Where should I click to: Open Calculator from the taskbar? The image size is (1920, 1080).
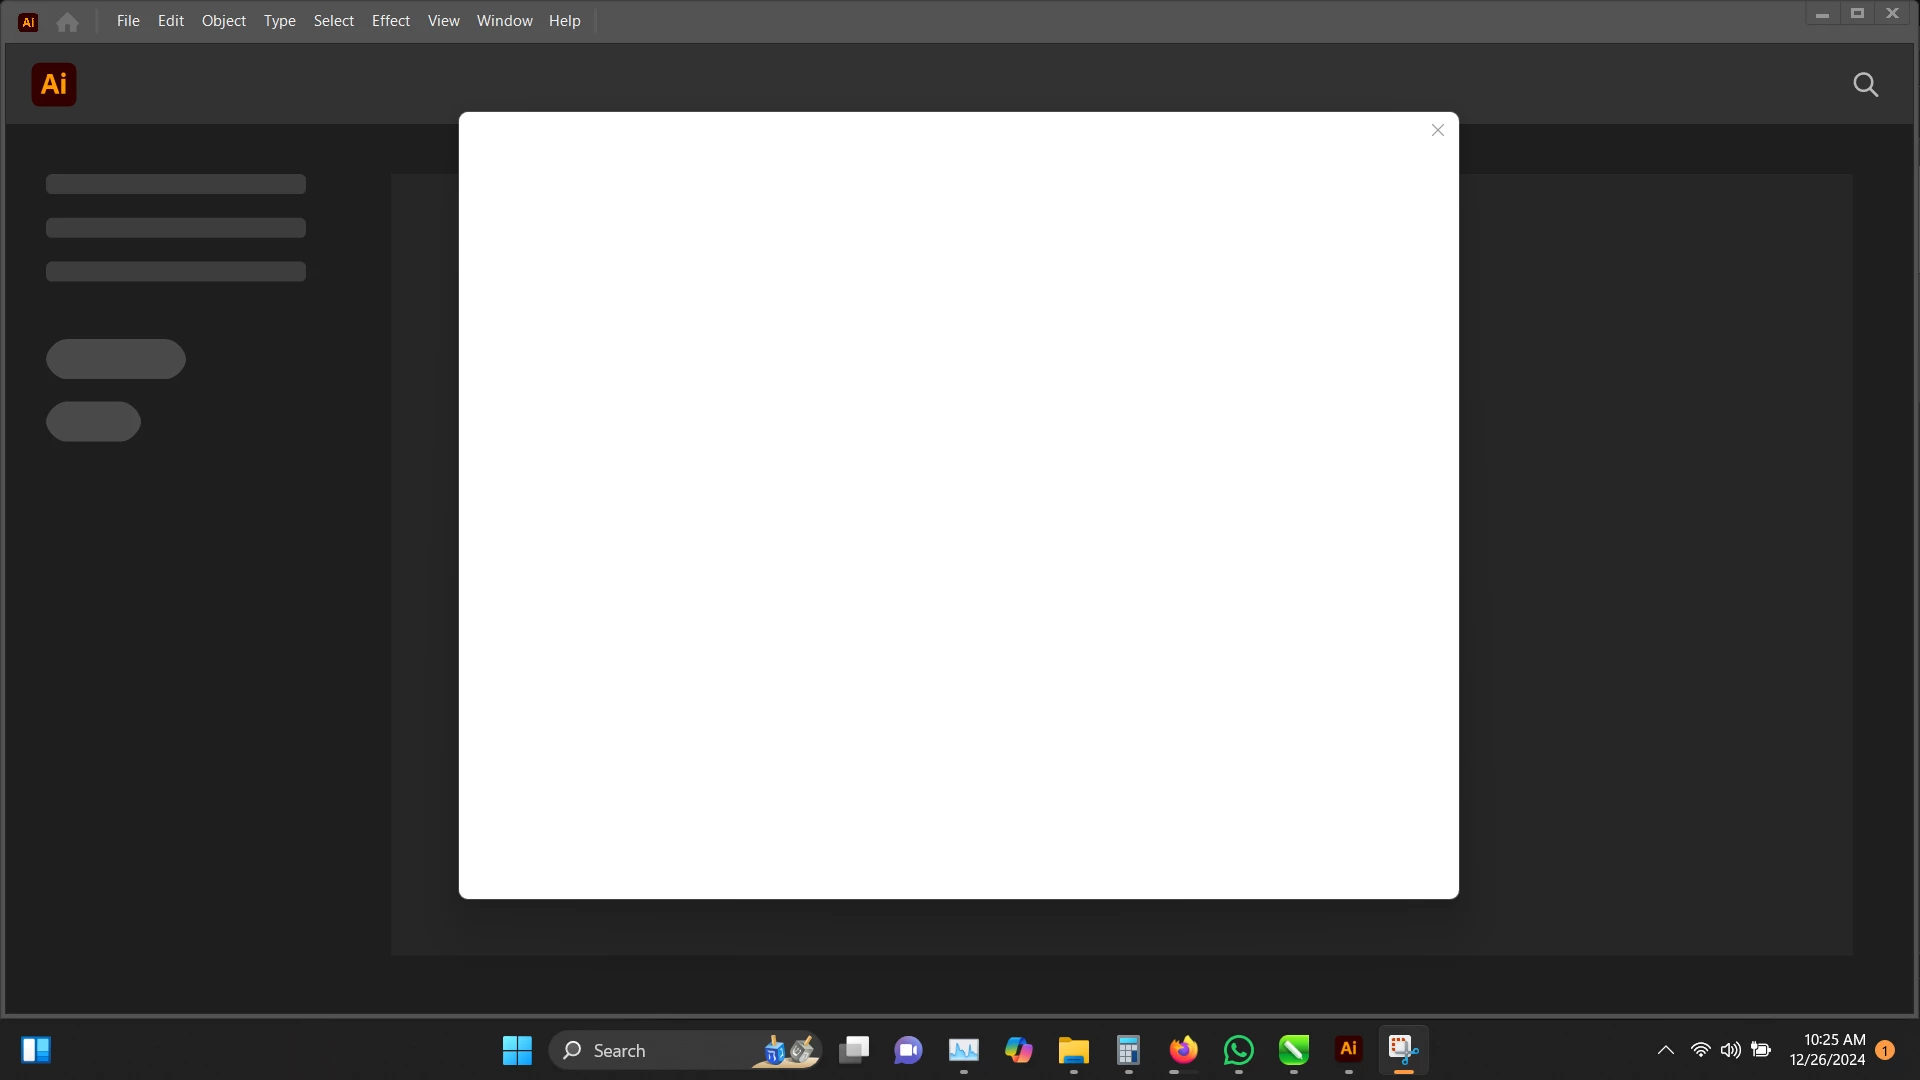(1128, 1050)
